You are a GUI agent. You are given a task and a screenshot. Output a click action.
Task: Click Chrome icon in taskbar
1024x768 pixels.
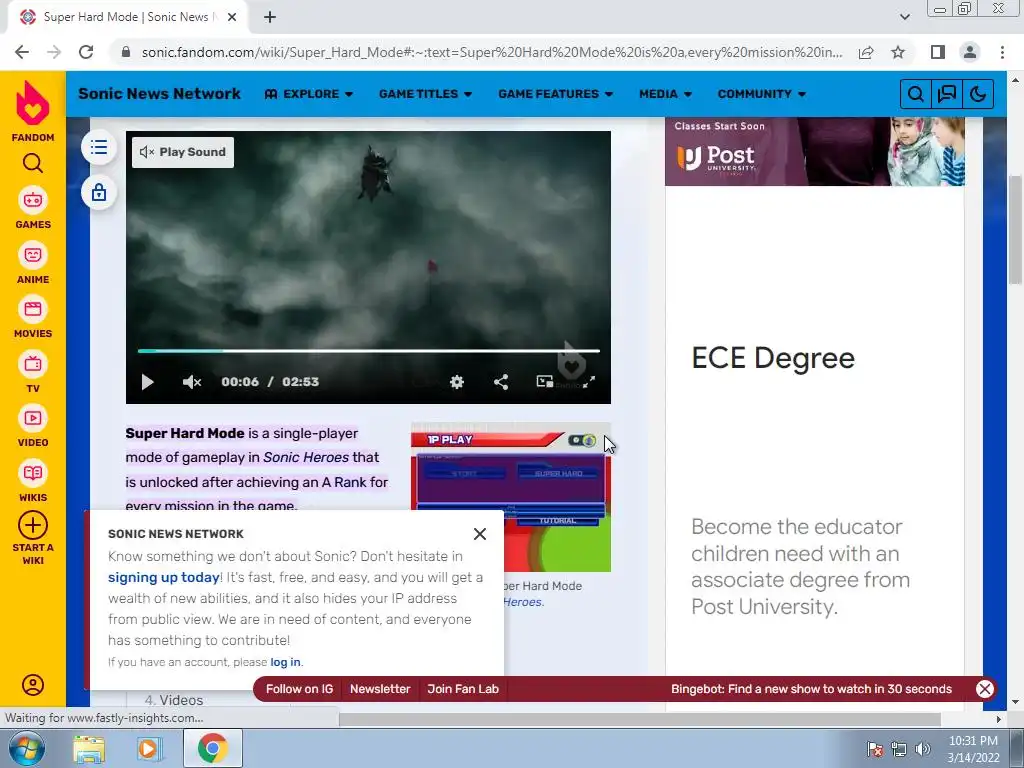click(x=213, y=748)
